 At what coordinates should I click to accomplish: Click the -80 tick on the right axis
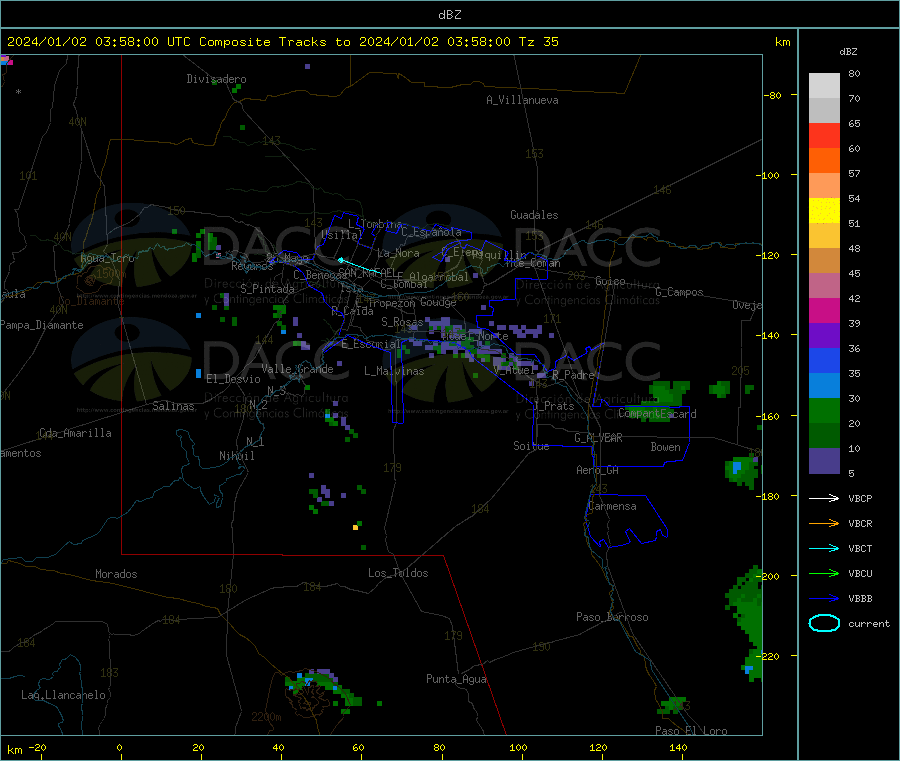771,95
